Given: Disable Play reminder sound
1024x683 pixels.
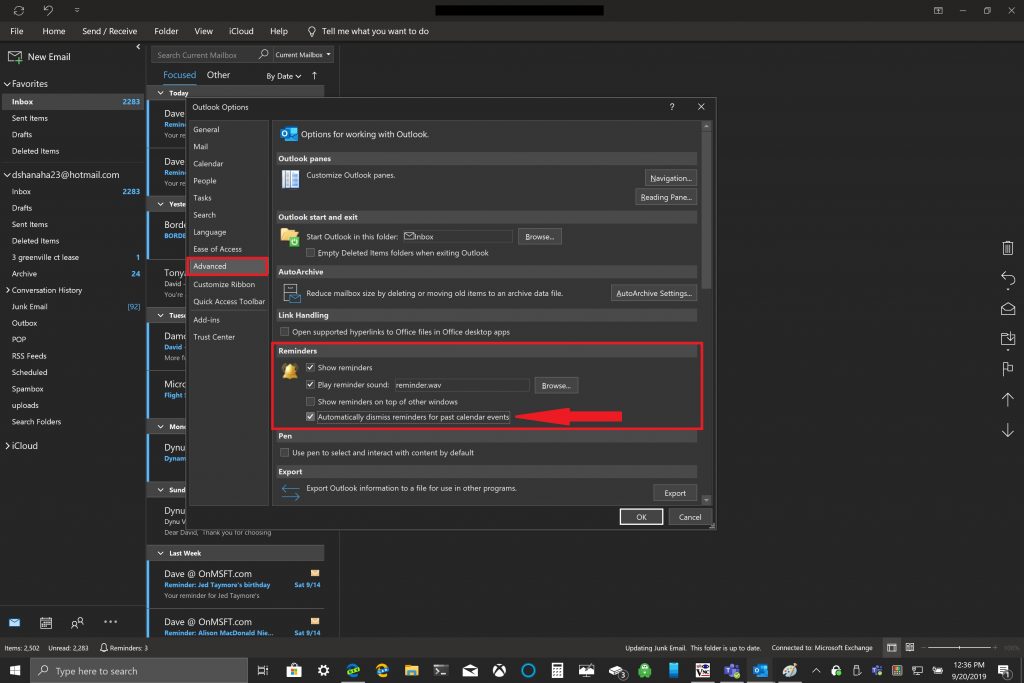Looking at the screenshot, I should pyautogui.click(x=312, y=384).
